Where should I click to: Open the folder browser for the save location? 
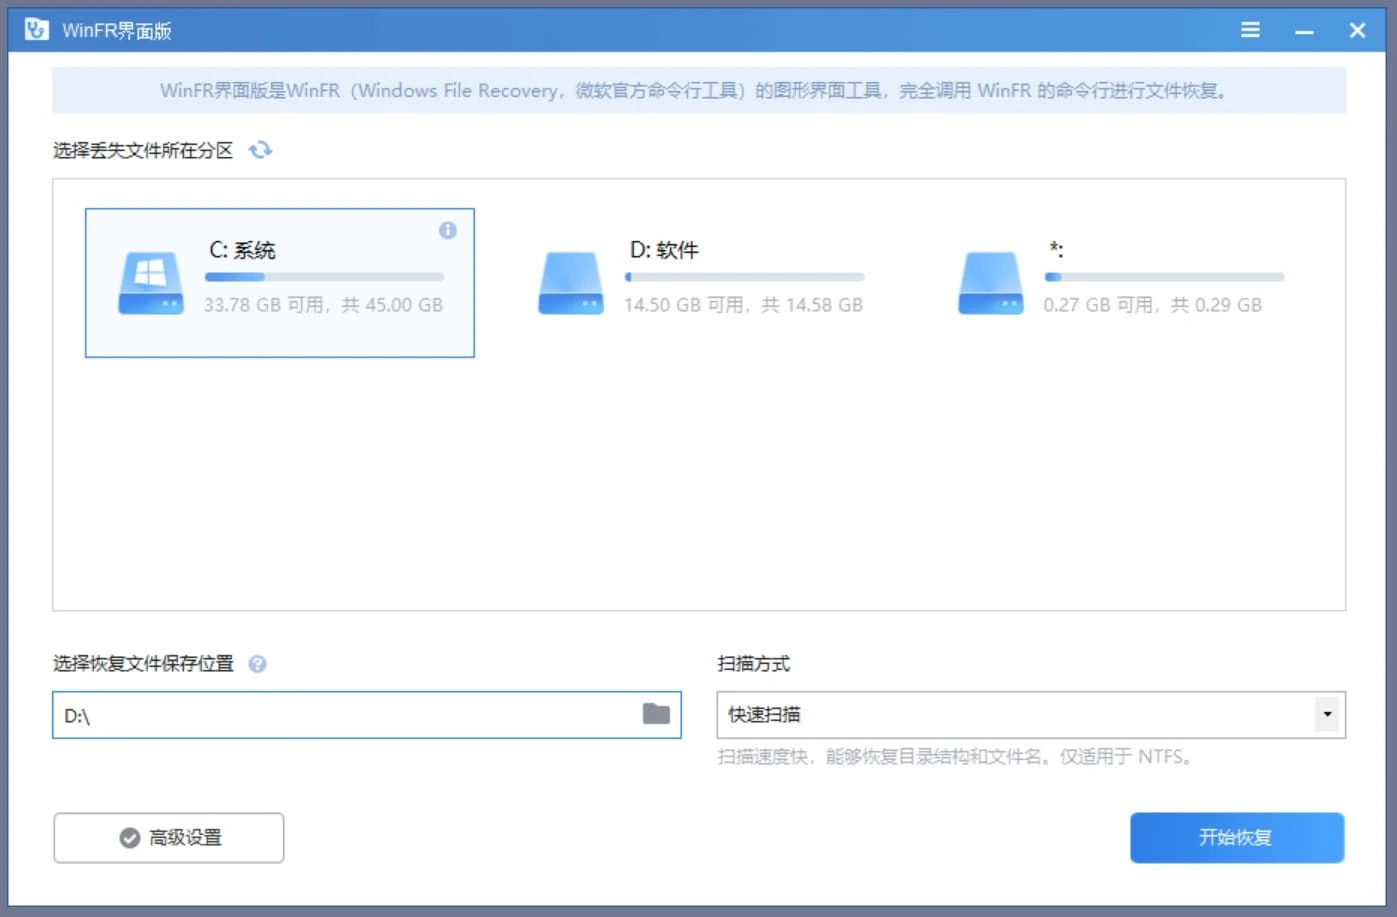click(x=655, y=713)
